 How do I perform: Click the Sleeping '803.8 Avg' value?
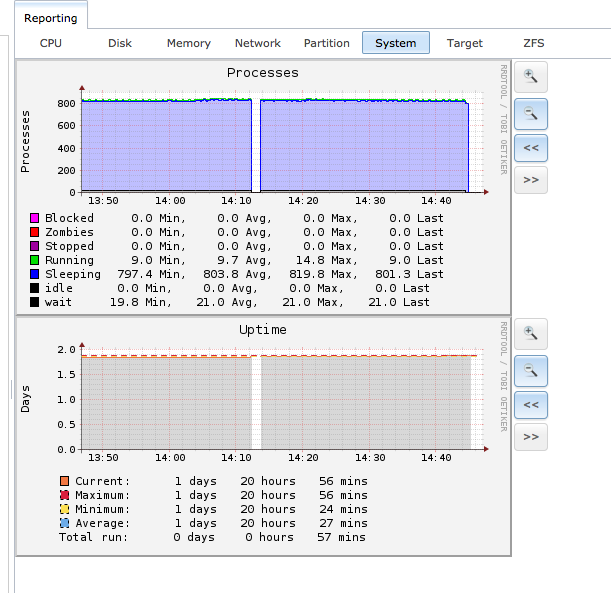(x=237, y=274)
